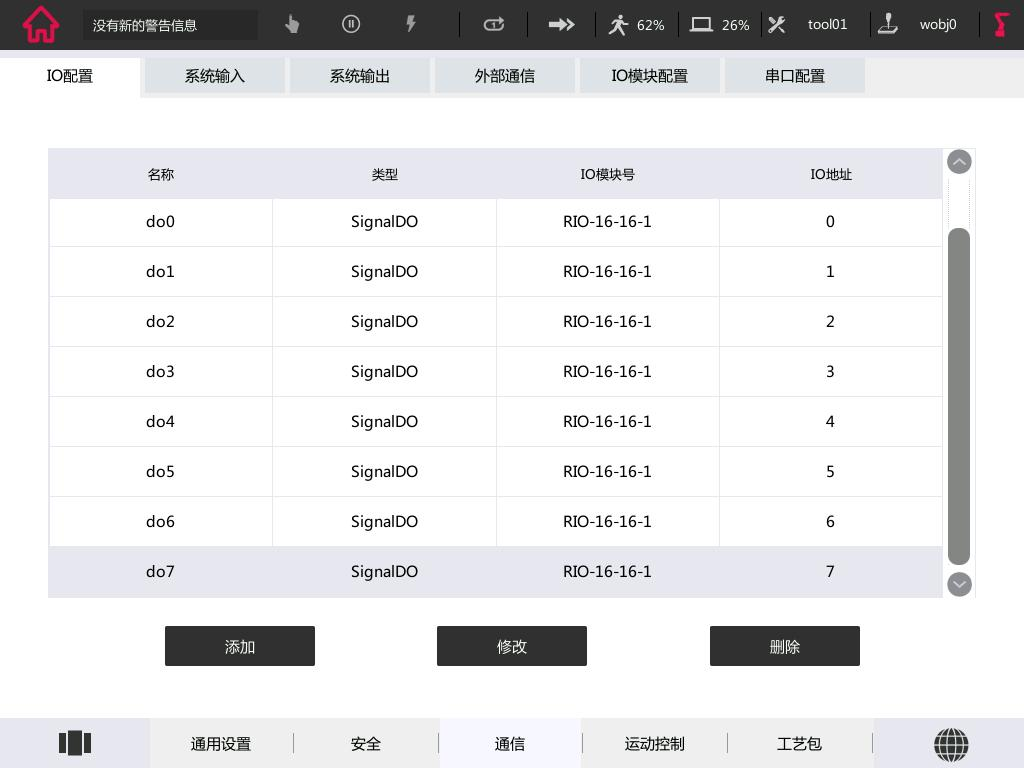Image resolution: width=1024 pixels, height=768 pixels.
Task: Click the panel menu icon at bottom left
Action: [75, 742]
